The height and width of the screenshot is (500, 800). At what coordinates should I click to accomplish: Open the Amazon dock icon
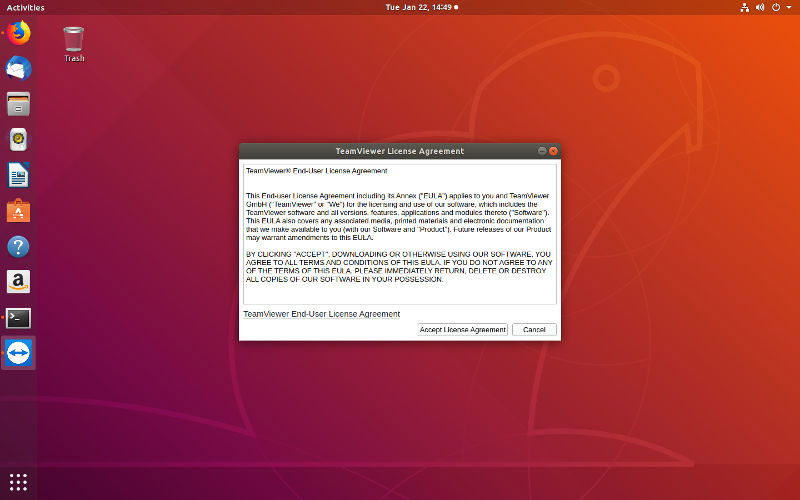pyautogui.click(x=18, y=282)
